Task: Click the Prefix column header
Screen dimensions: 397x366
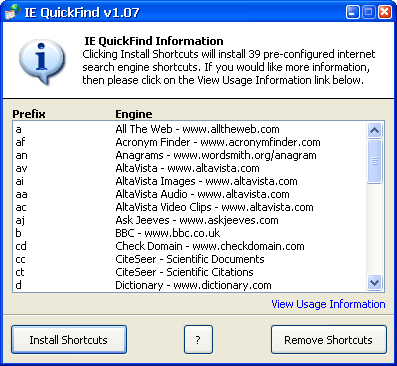Action: click(29, 114)
